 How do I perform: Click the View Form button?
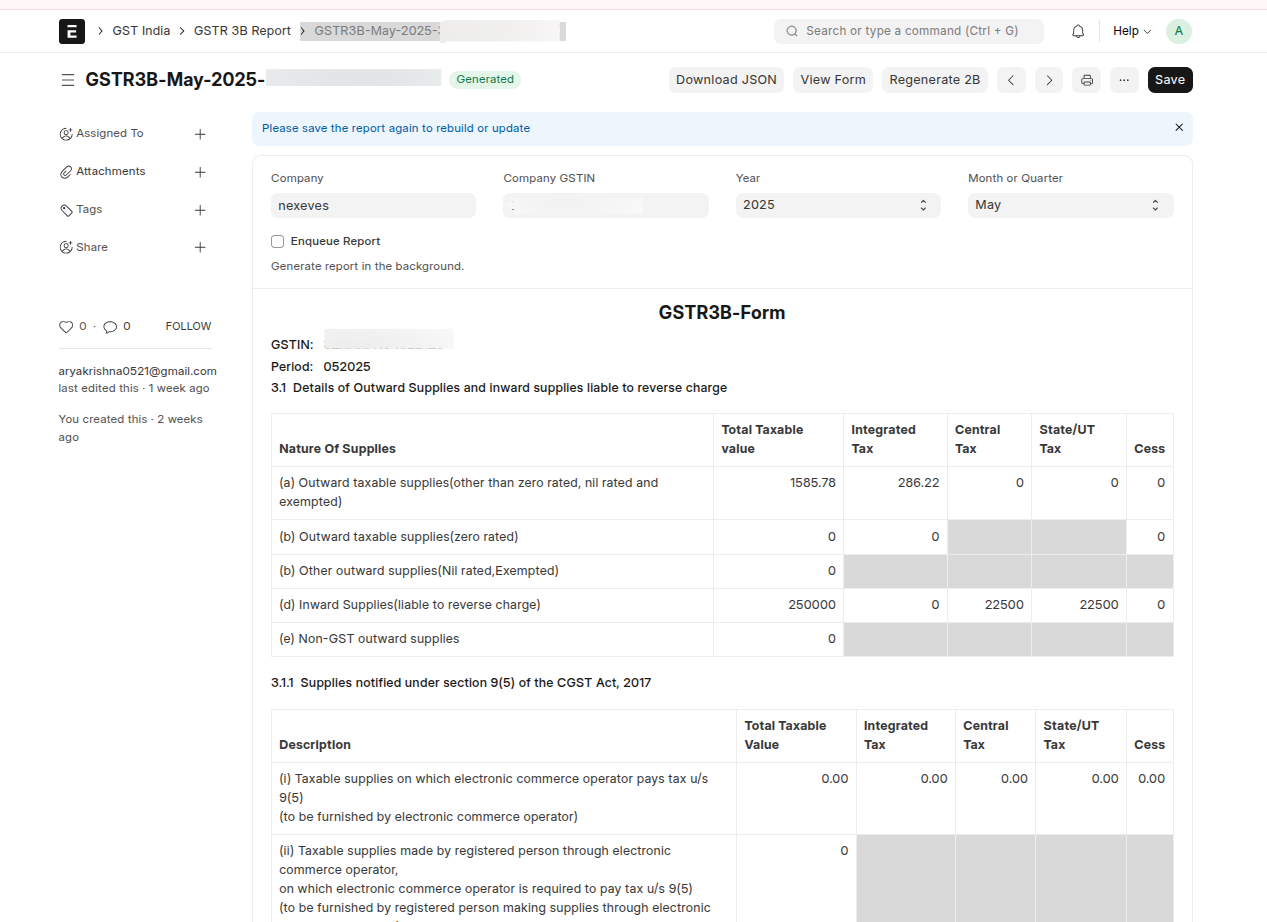coord(833,80)
